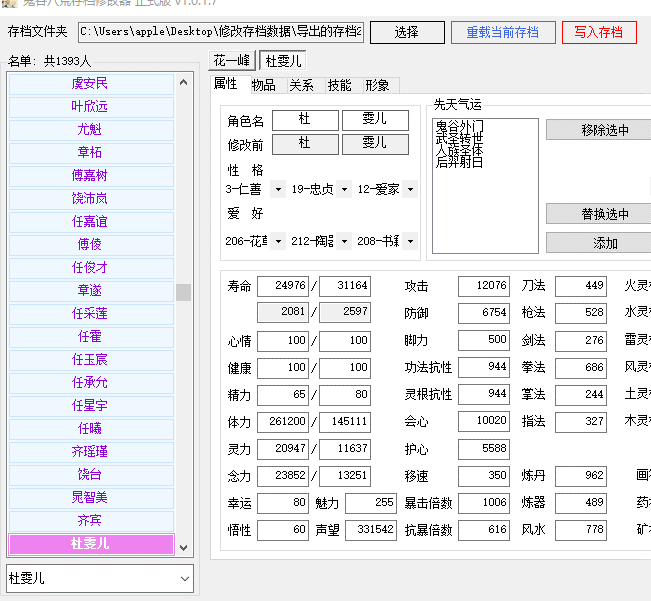Viewport: 651px width, 601px height.
Task: Expand the 19-忠贞 personality dropdown
Action: tap(344, 190)
